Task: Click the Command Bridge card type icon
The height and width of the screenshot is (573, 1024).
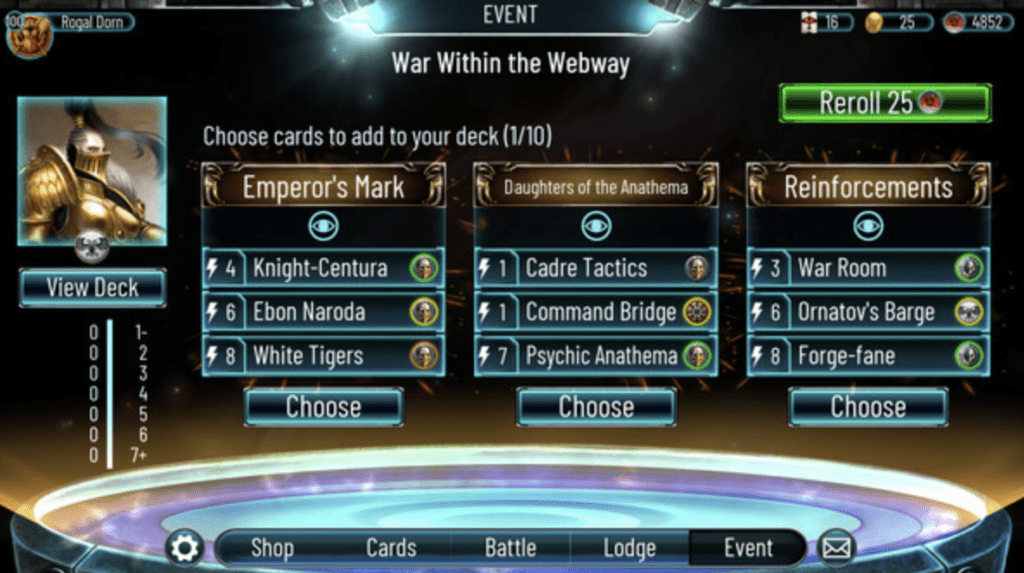Action: [x=696, y=312]
